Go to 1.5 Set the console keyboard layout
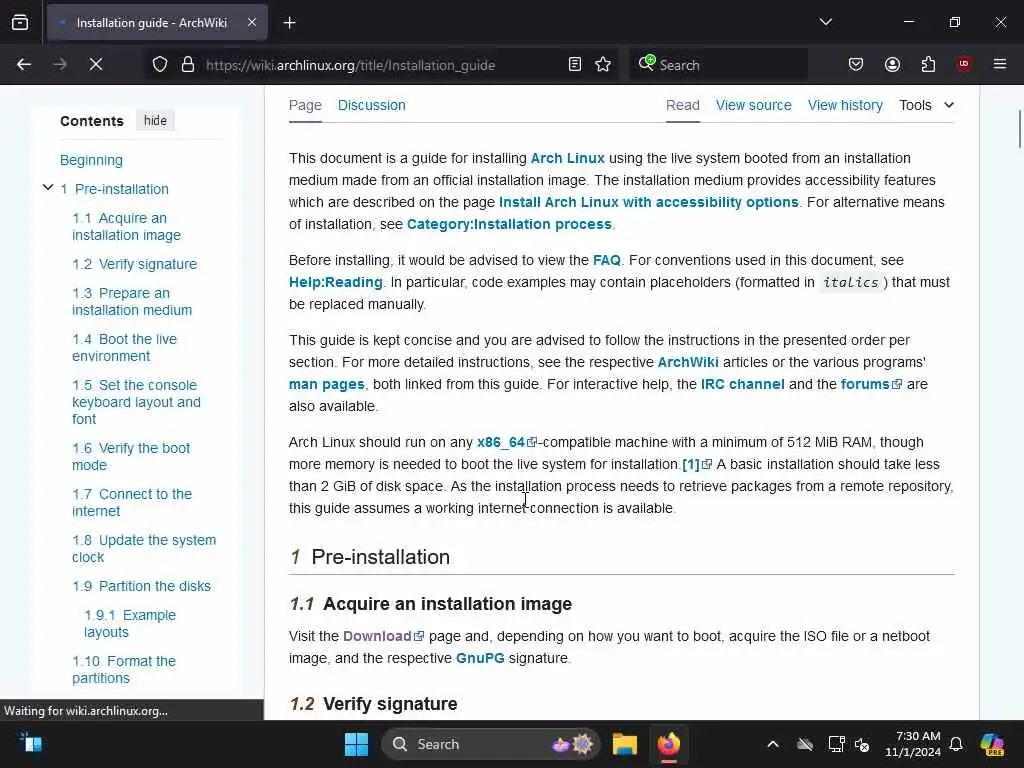The width and height of the screenshot is (1024, 768). click(x=136, y=402)
